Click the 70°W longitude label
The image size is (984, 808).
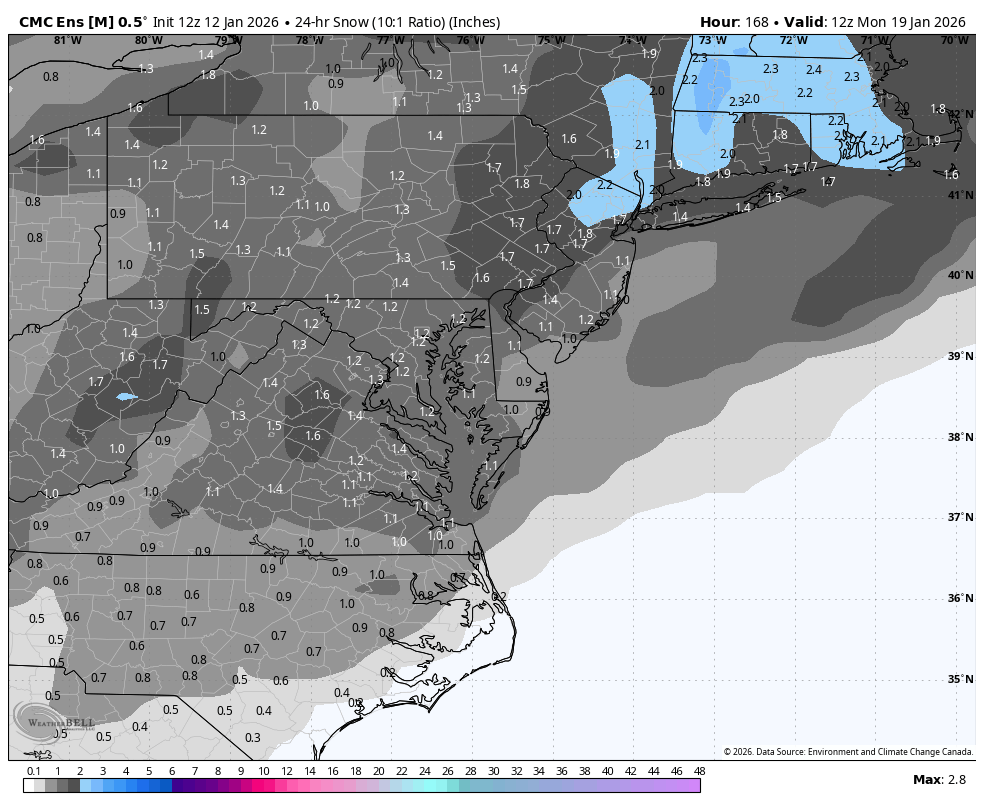[x=954, y=40]
